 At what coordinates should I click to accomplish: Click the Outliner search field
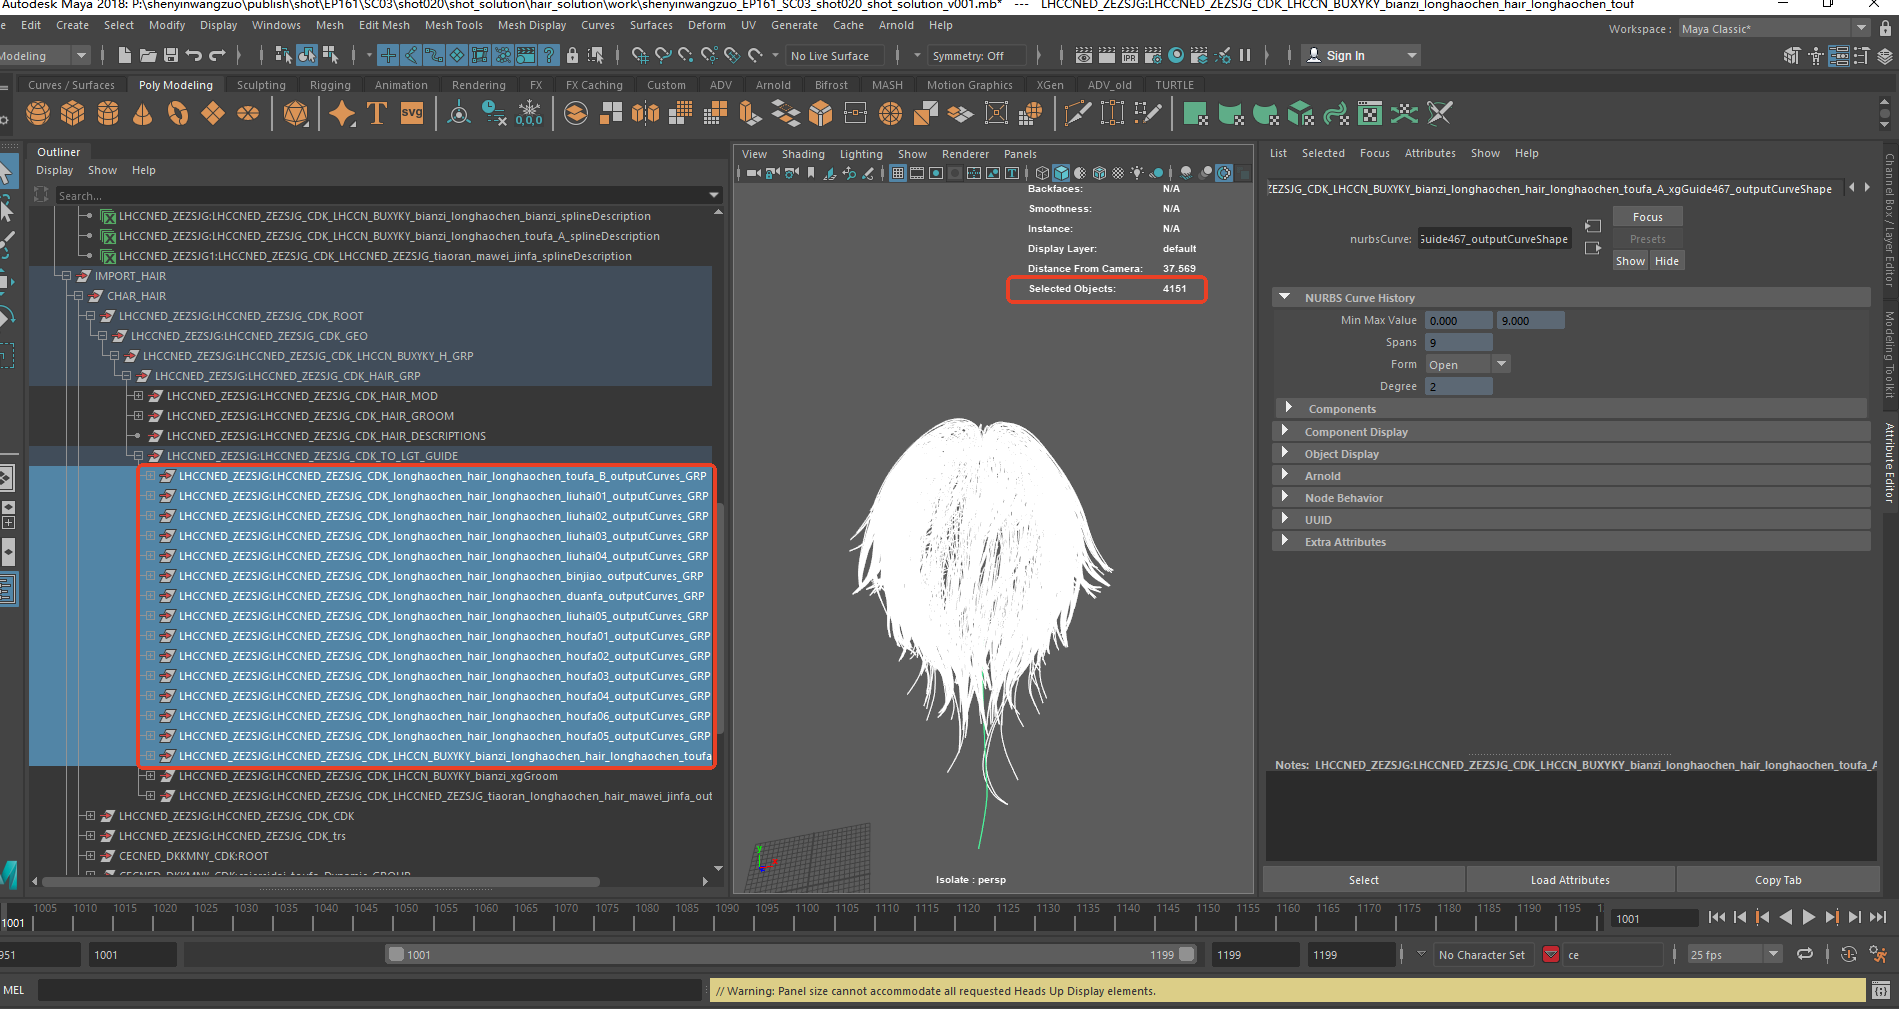coord(380,195)
